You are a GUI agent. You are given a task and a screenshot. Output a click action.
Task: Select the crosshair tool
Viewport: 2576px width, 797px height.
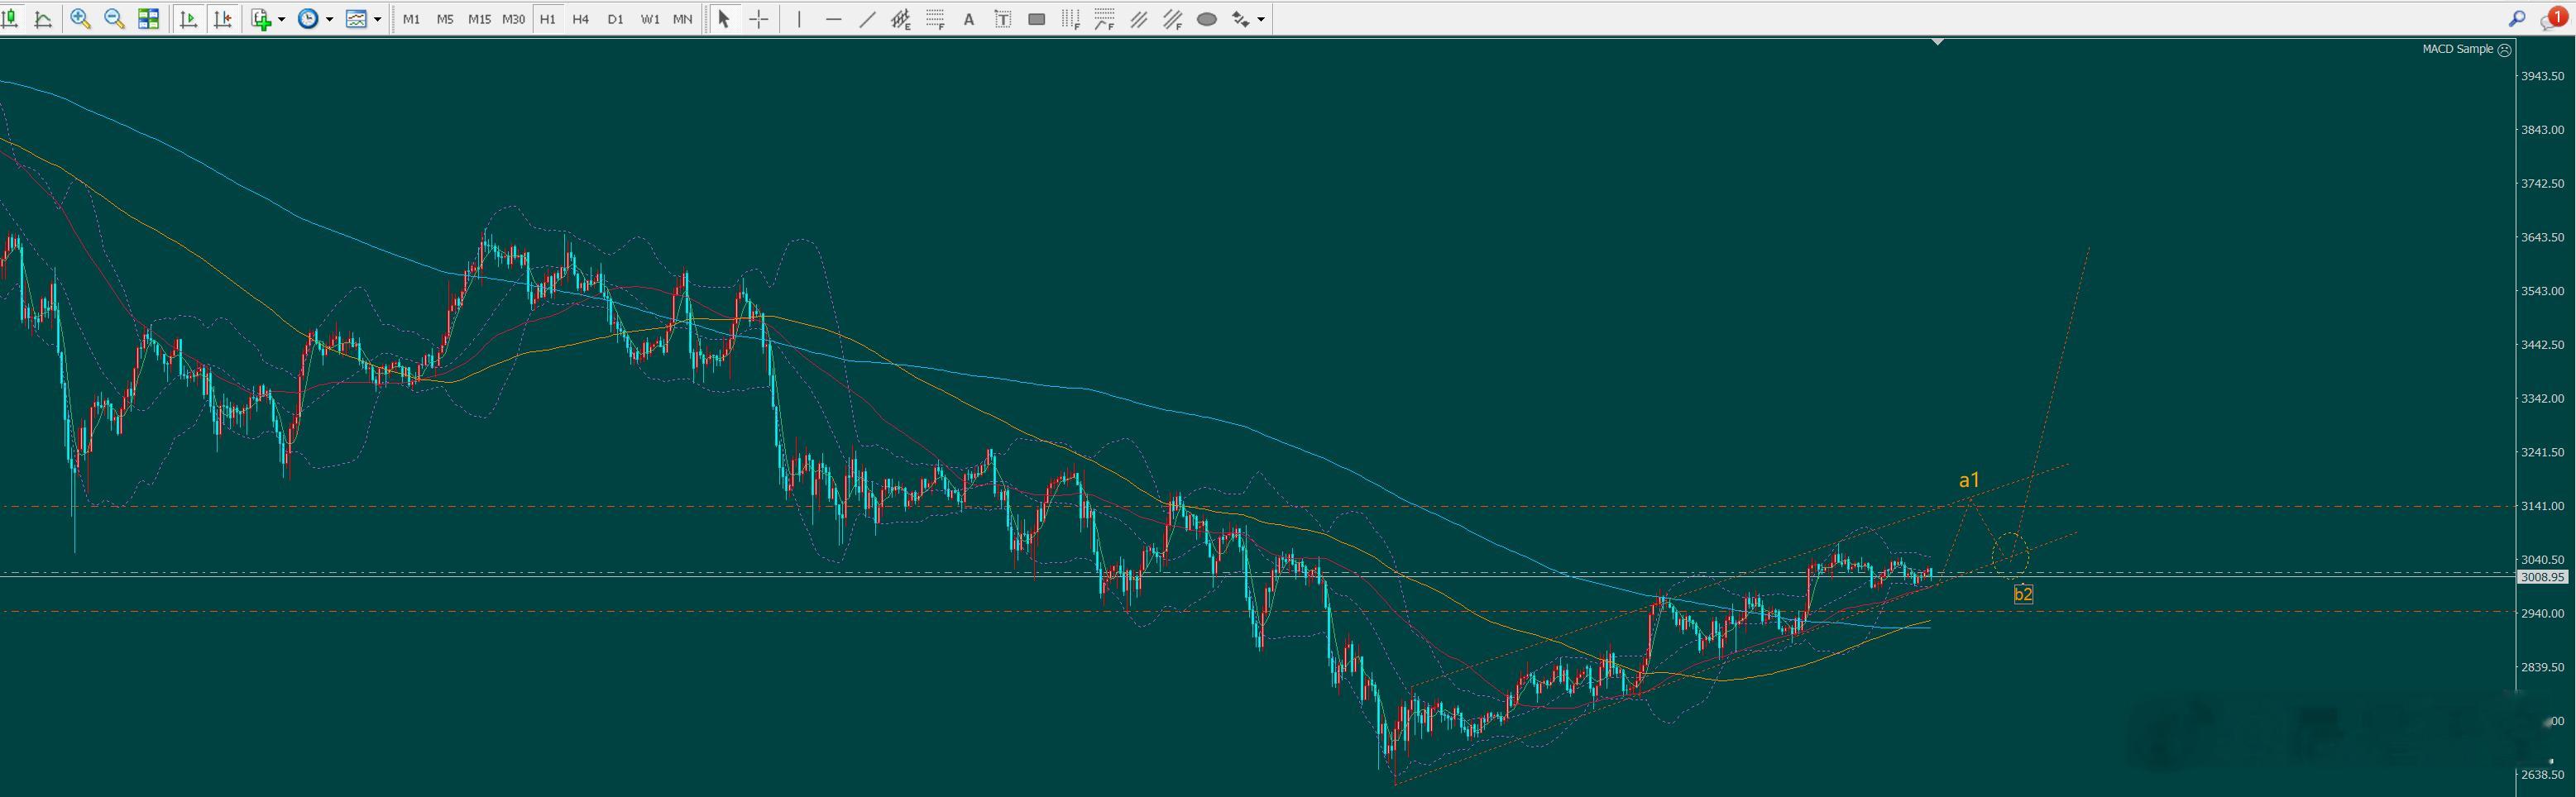[x=759, y=19]
